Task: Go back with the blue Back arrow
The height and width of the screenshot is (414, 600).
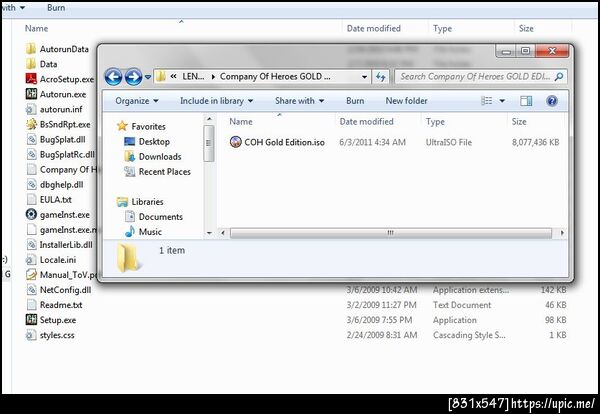Action: 113,77
